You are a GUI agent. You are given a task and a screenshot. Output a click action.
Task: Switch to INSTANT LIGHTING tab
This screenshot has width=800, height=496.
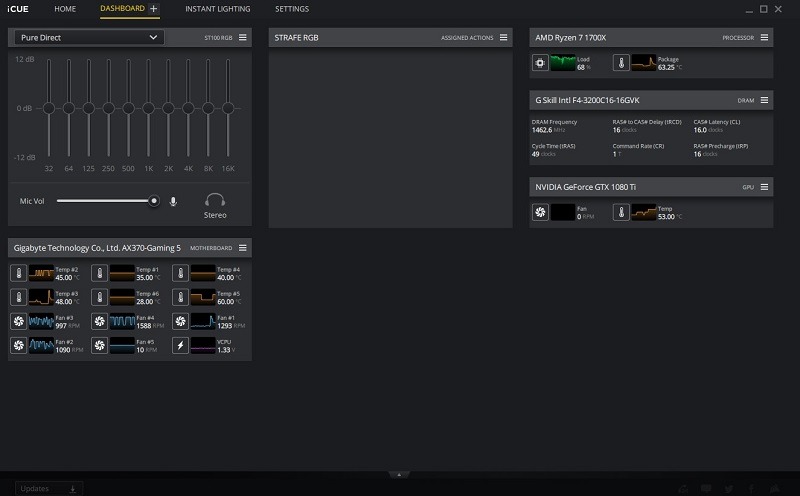tap(217, 9)
